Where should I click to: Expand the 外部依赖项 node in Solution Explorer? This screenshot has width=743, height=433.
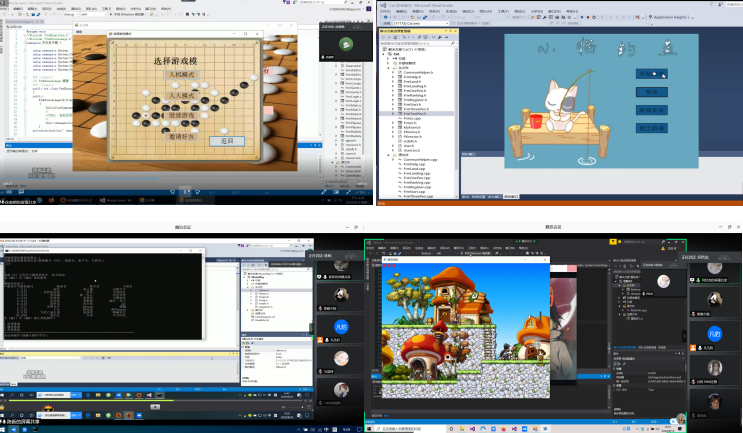389,63
